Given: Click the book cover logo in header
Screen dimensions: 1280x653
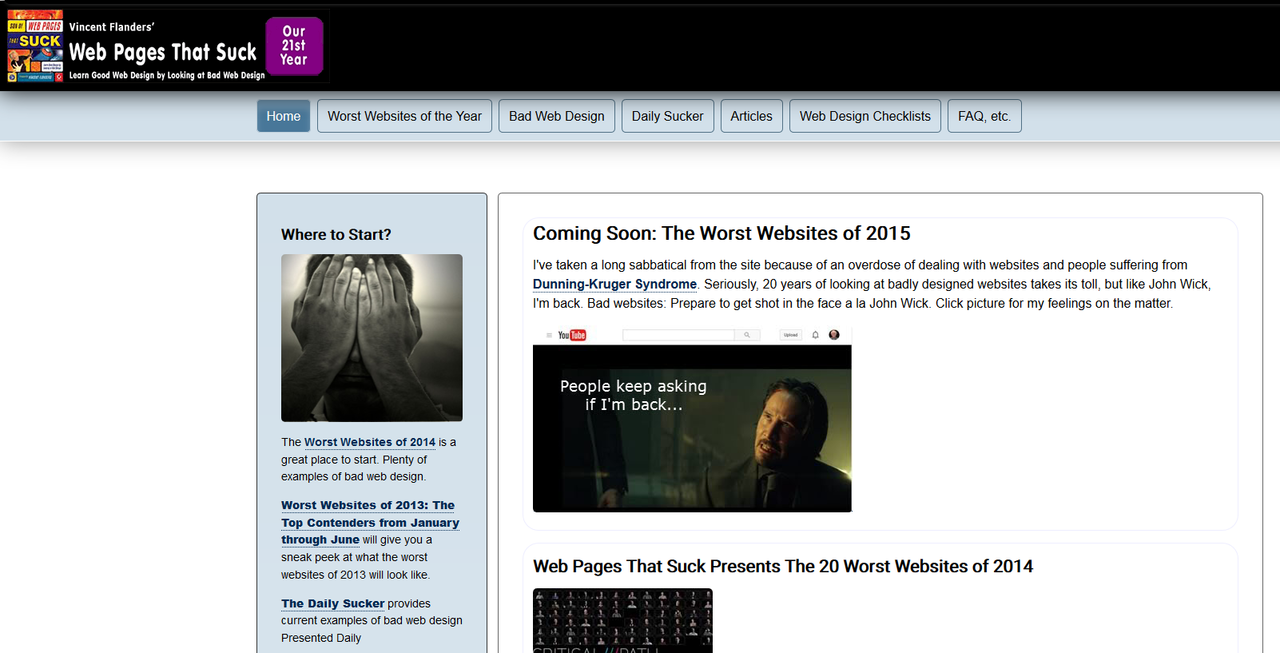Looking at the screenshot, I should coord(35,46).
